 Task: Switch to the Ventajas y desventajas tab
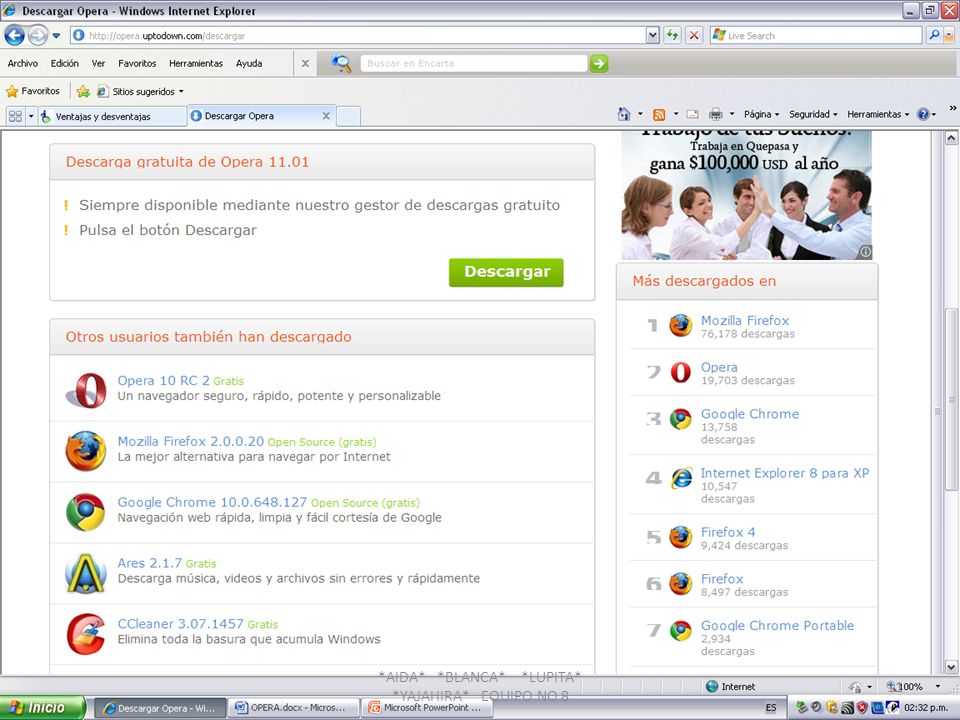[113, 116]
